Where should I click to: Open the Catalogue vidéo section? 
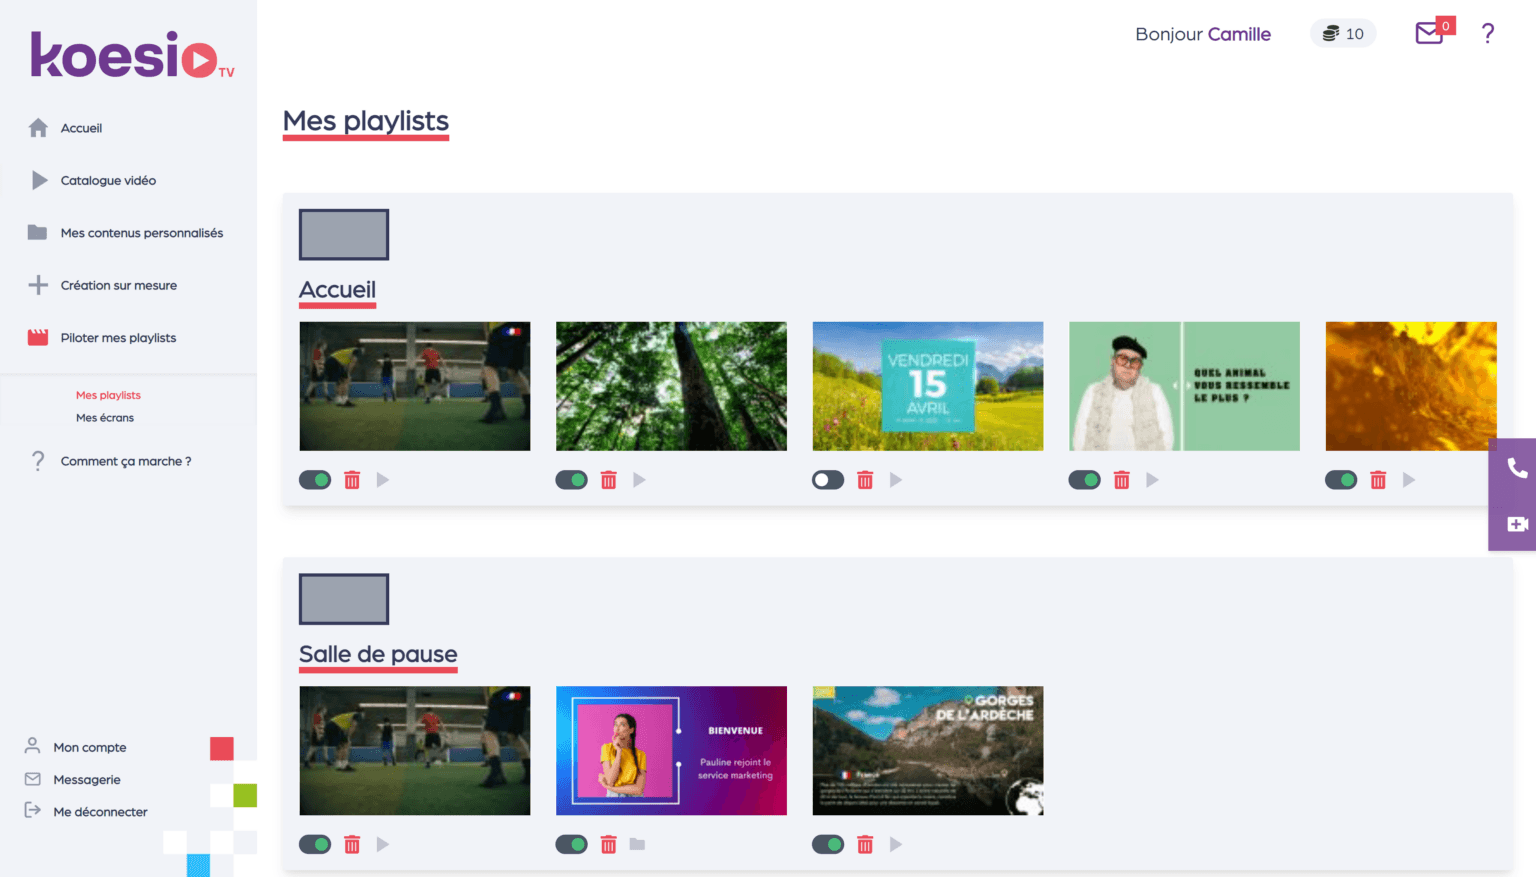coord(107,180)
